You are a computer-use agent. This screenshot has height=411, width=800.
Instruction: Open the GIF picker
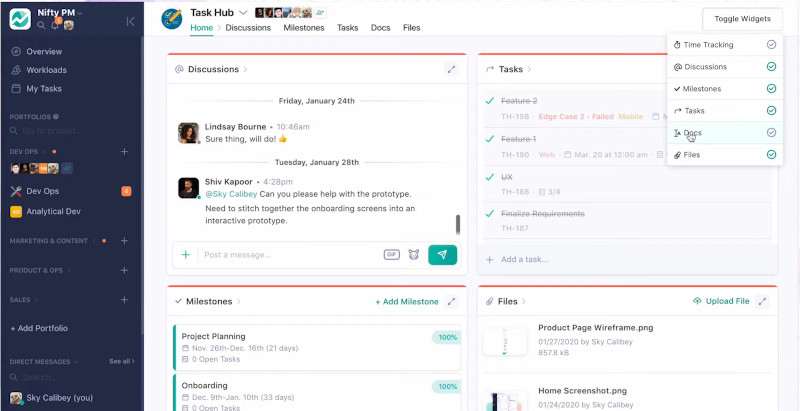[x=391, y=254]
